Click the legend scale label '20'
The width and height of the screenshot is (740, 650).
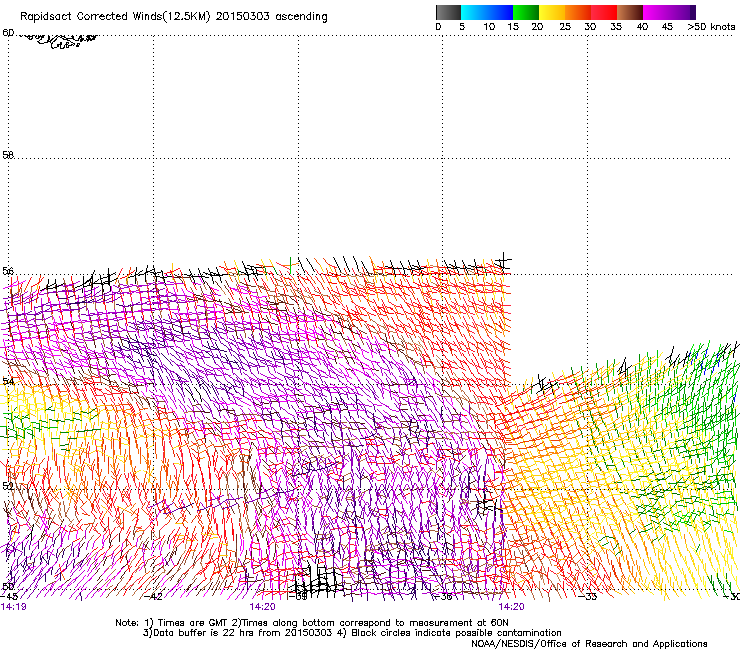(537, 27)
